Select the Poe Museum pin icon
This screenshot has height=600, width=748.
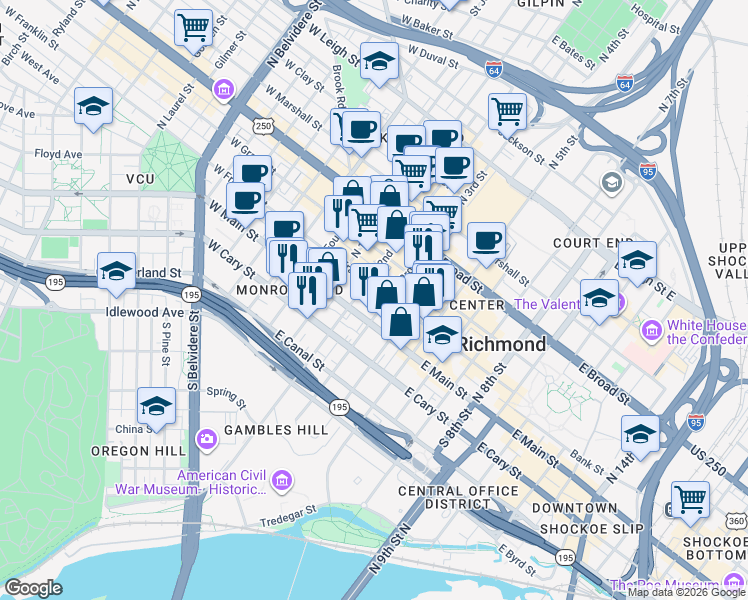click(x=733, y=583)
